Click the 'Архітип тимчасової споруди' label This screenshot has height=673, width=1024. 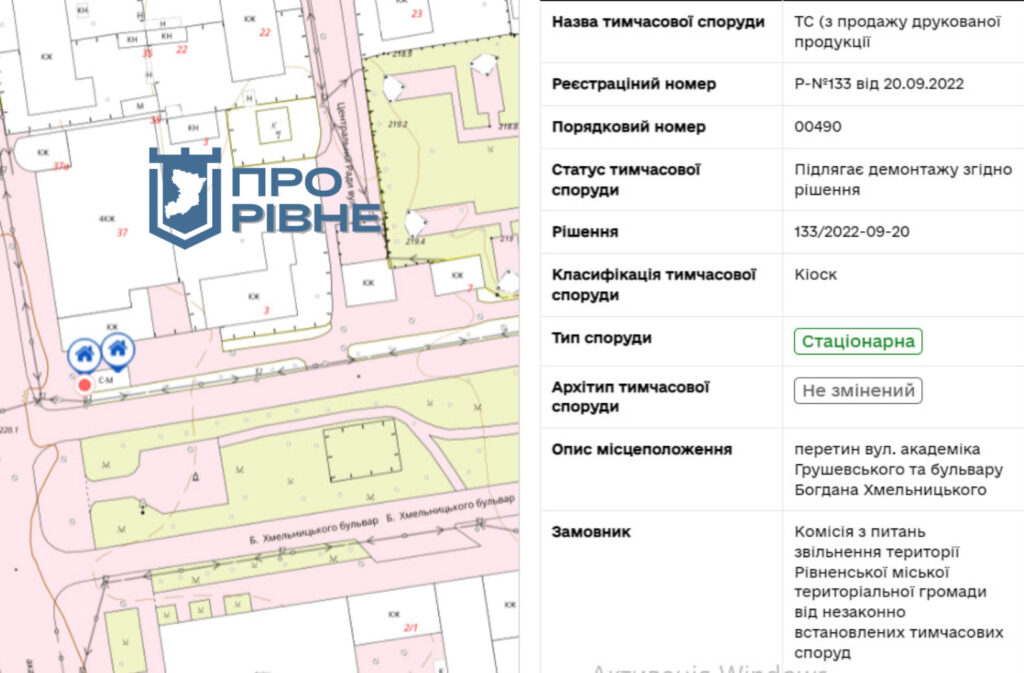click(x=630, y=397)
